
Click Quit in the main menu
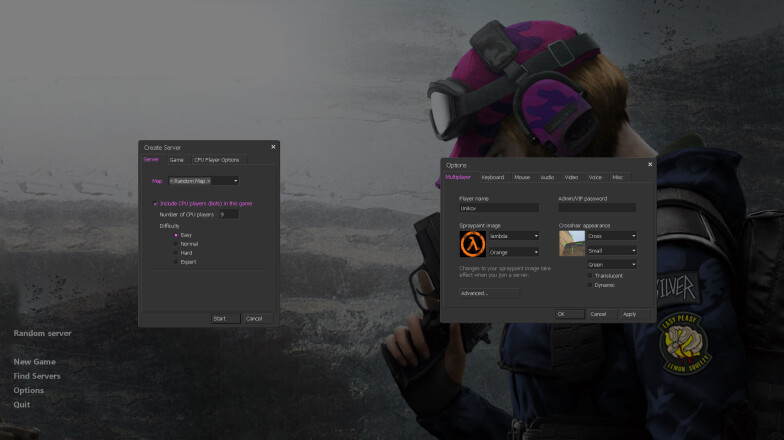click(22, 404)
